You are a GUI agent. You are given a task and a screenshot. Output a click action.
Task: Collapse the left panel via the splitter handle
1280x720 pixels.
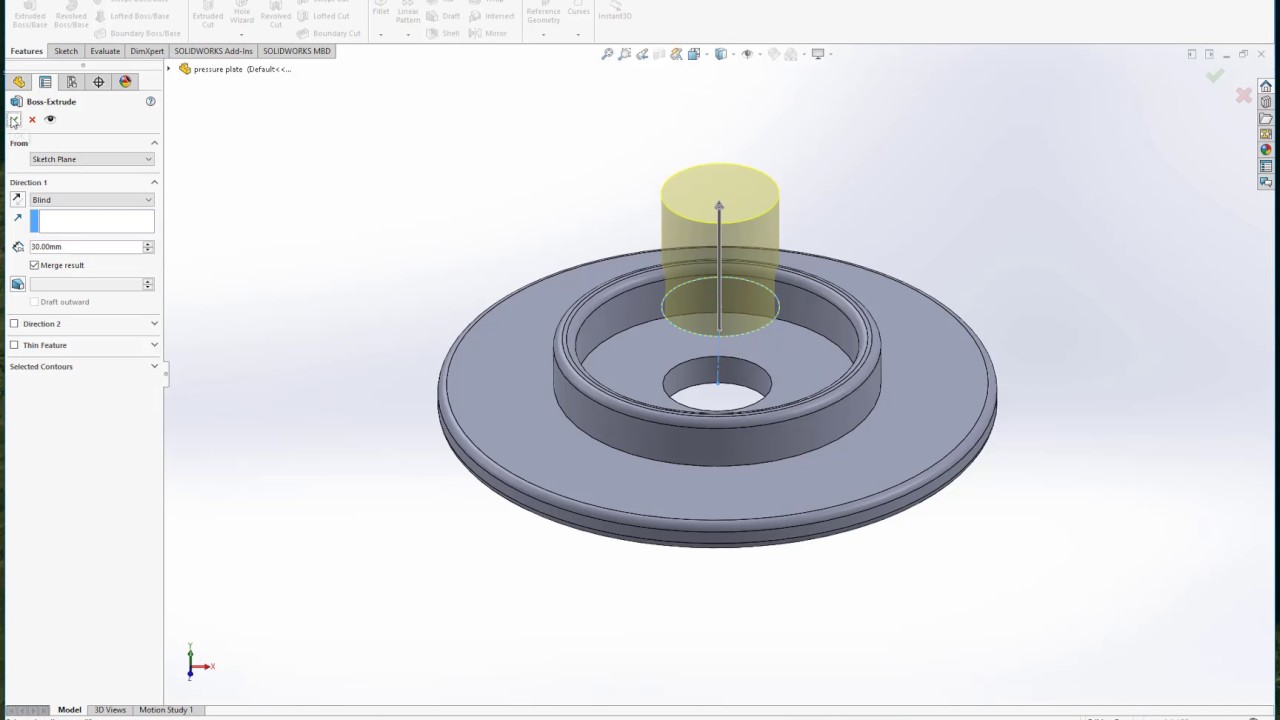pyautogui.click(x=165, y=376)
